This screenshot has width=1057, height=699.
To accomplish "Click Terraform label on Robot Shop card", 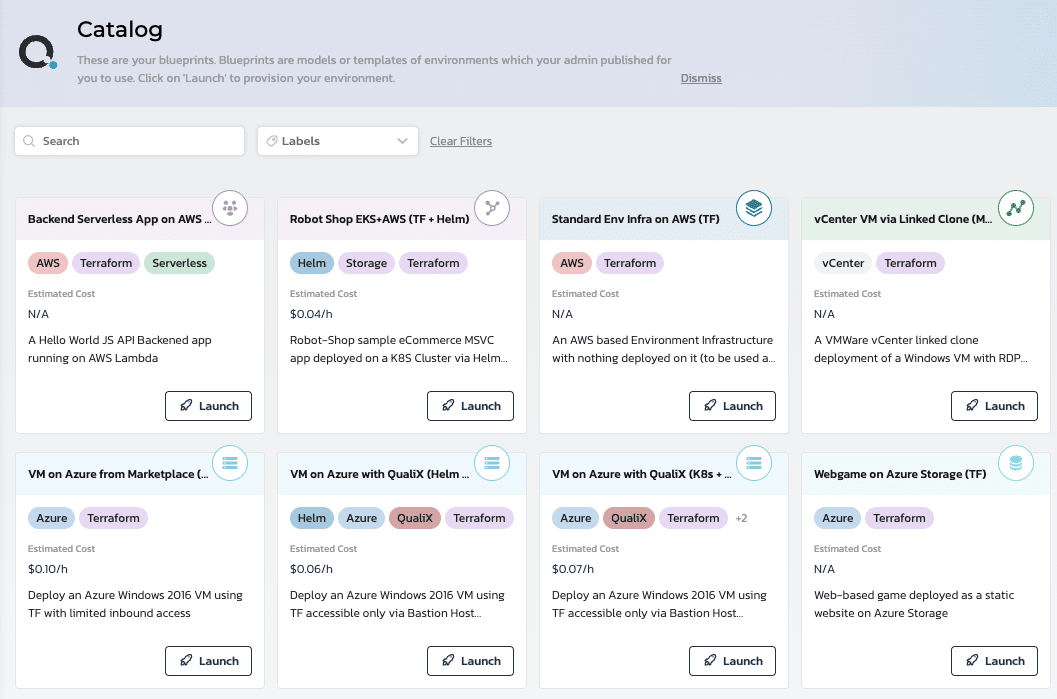I will click(433, 263).
